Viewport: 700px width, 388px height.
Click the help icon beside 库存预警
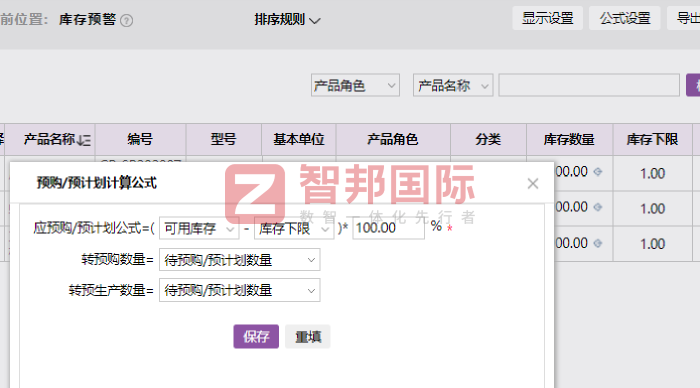127,21
